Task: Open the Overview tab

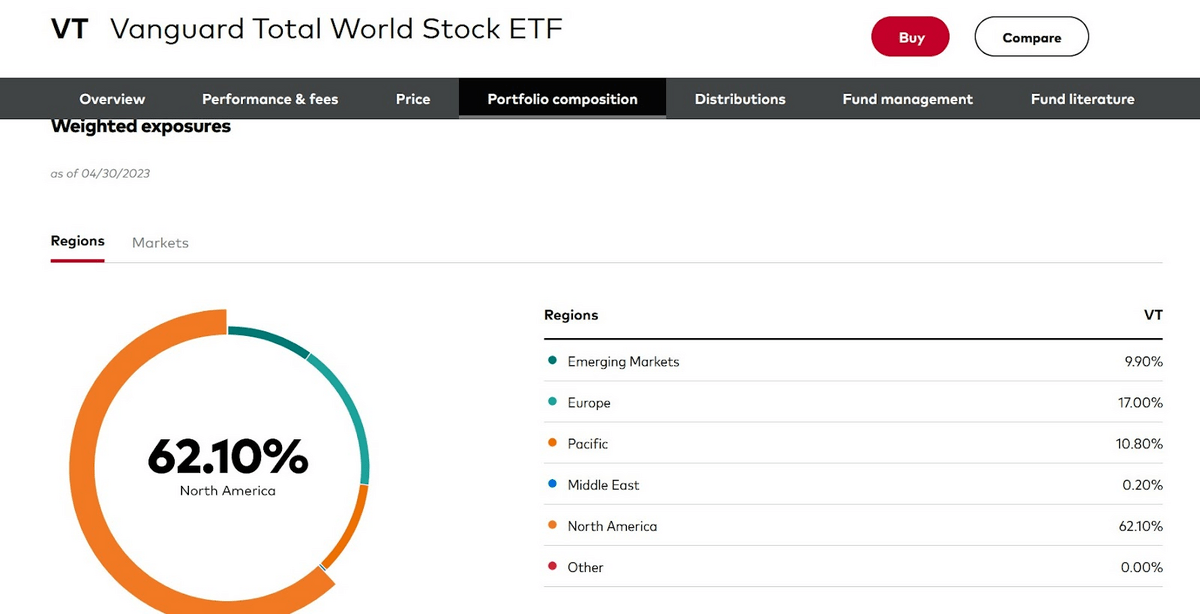Action: pos(112,99)
